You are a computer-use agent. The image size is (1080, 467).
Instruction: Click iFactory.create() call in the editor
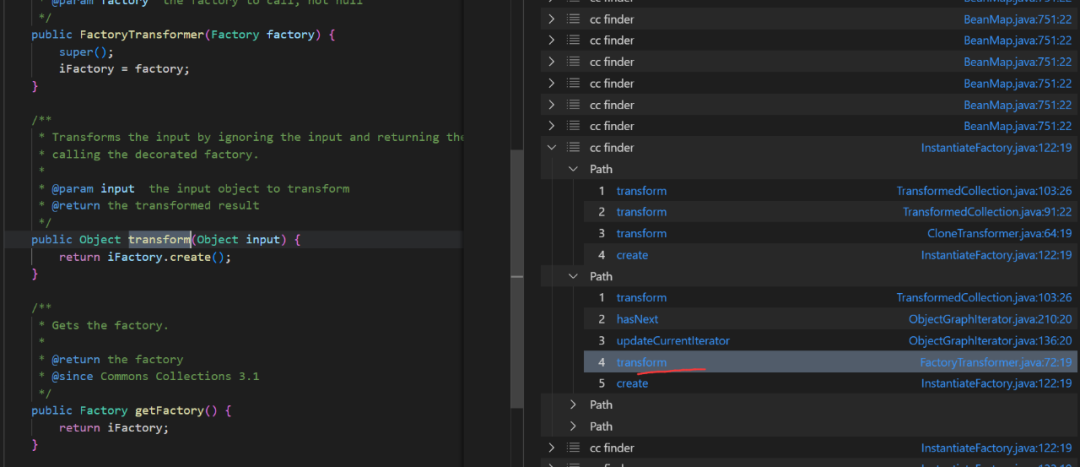169,257
